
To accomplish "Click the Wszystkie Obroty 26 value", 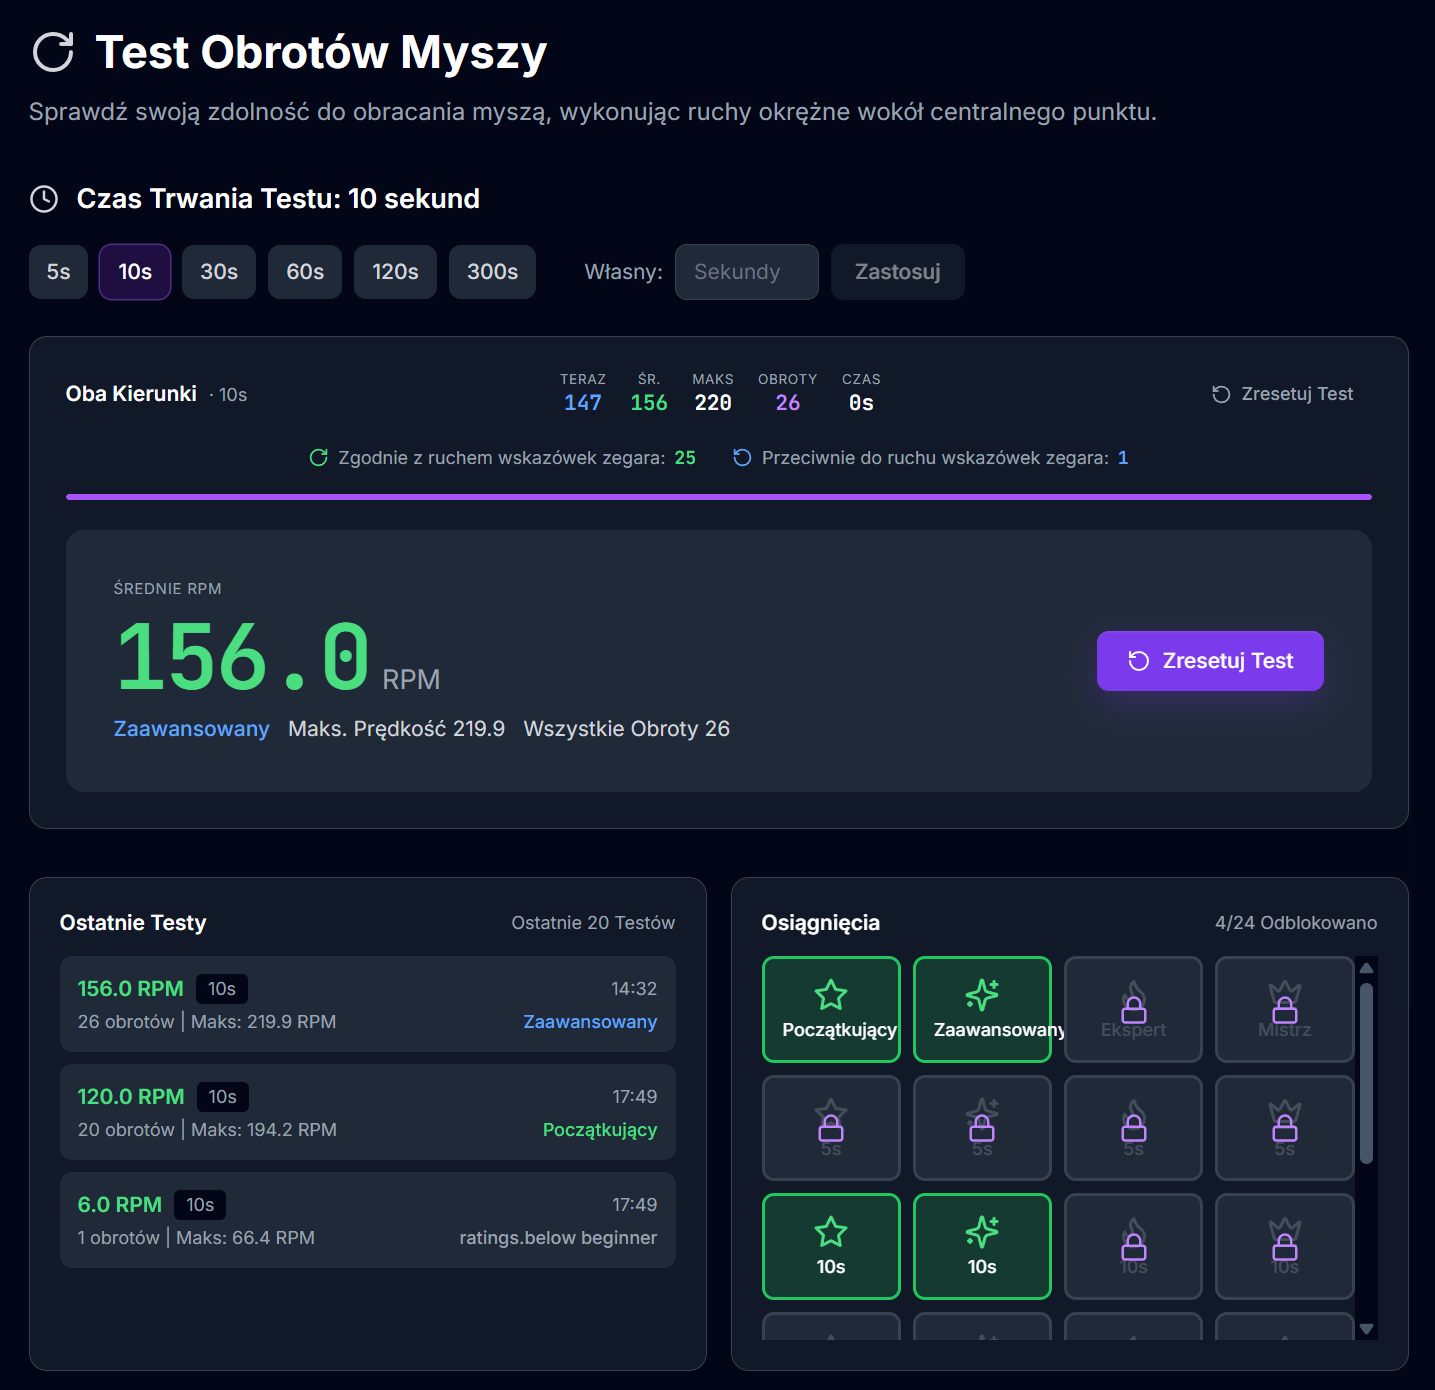I will (x=627, y=729).
